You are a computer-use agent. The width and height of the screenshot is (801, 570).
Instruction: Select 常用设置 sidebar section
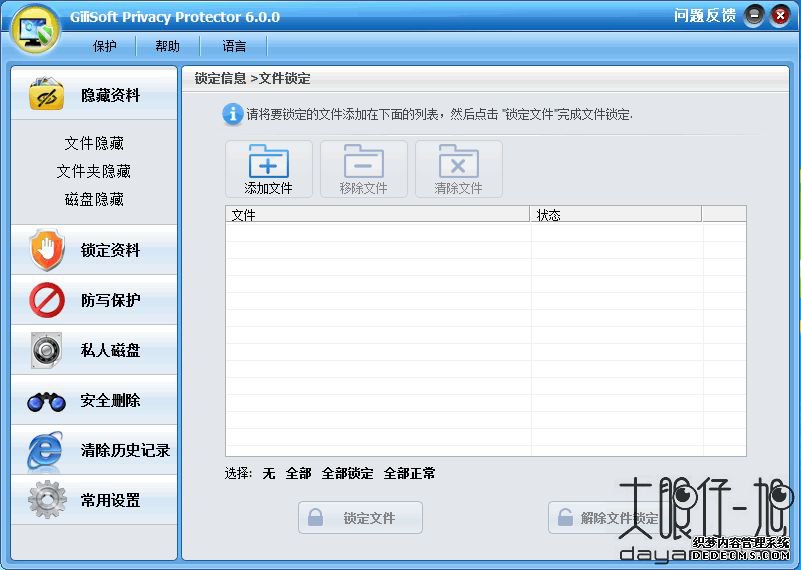(94, 500)
